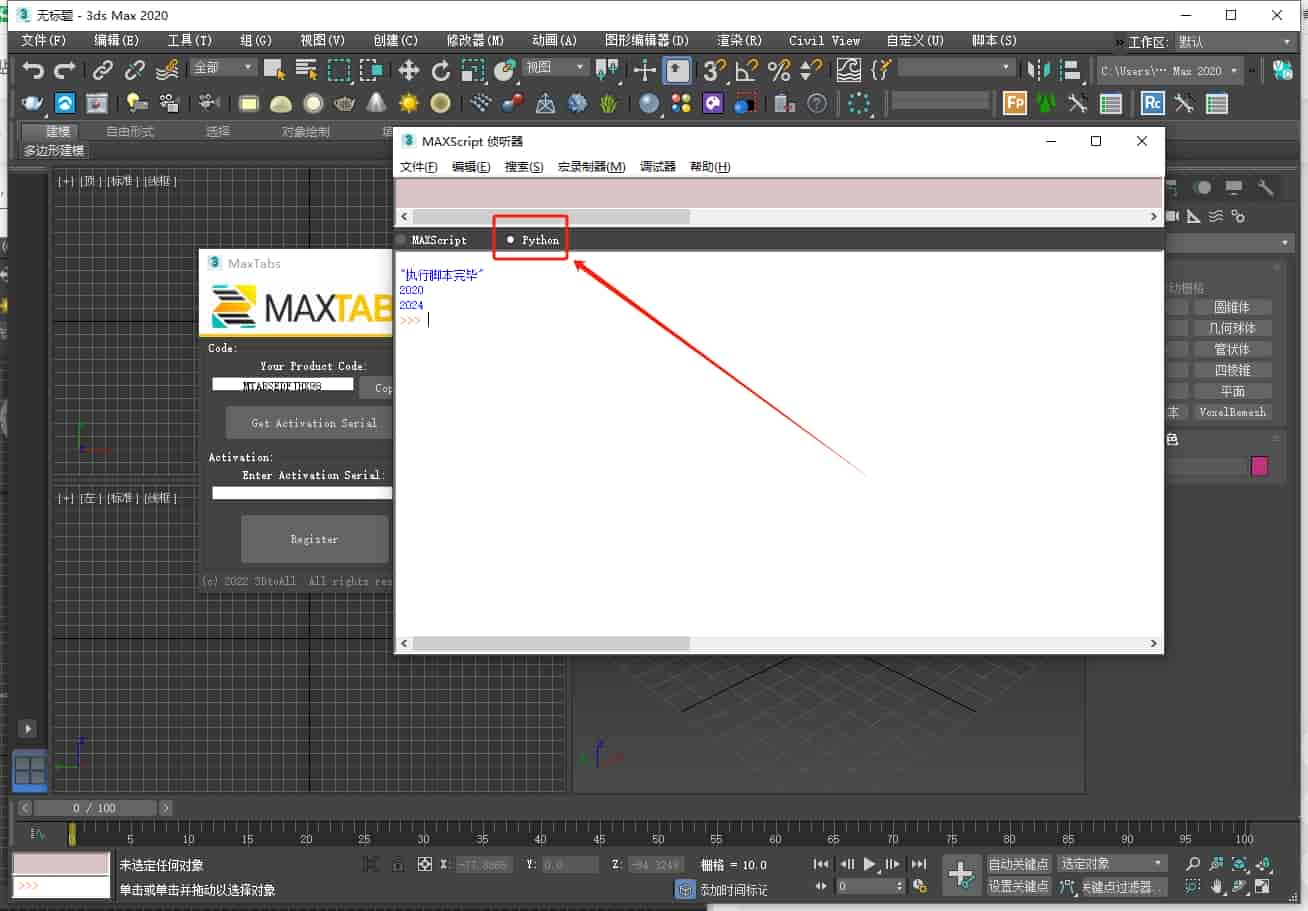Click the 几何球体 create button
1308x911 pixels.
(1231, 328)
